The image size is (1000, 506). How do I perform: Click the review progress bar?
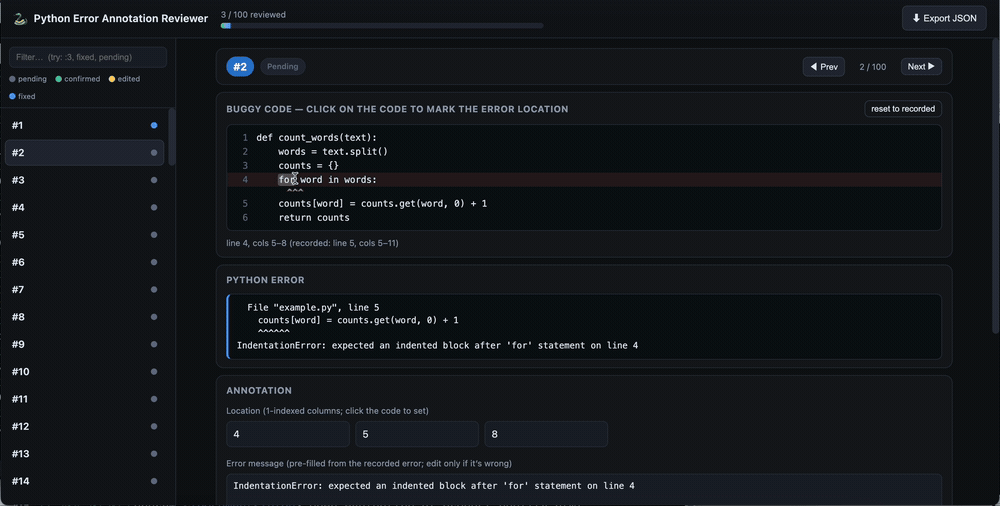click(x=382, y=26)
